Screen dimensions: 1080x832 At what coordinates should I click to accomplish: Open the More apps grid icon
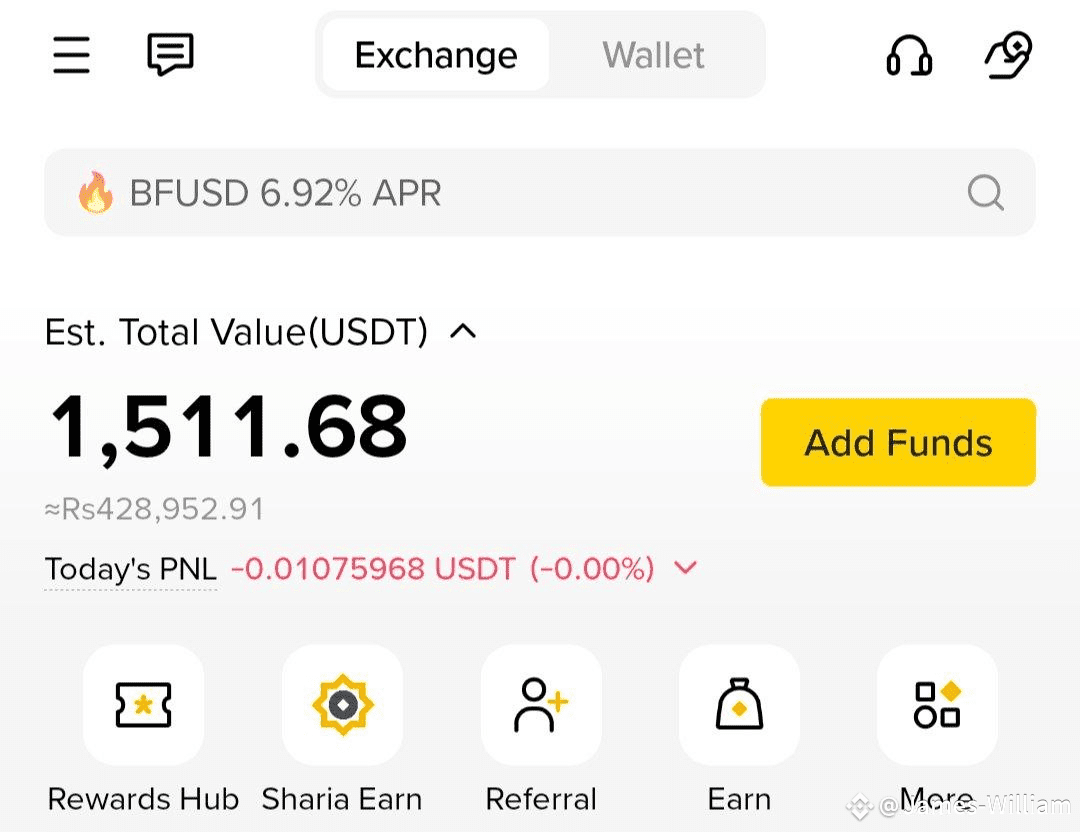click(x=937, y=705)
